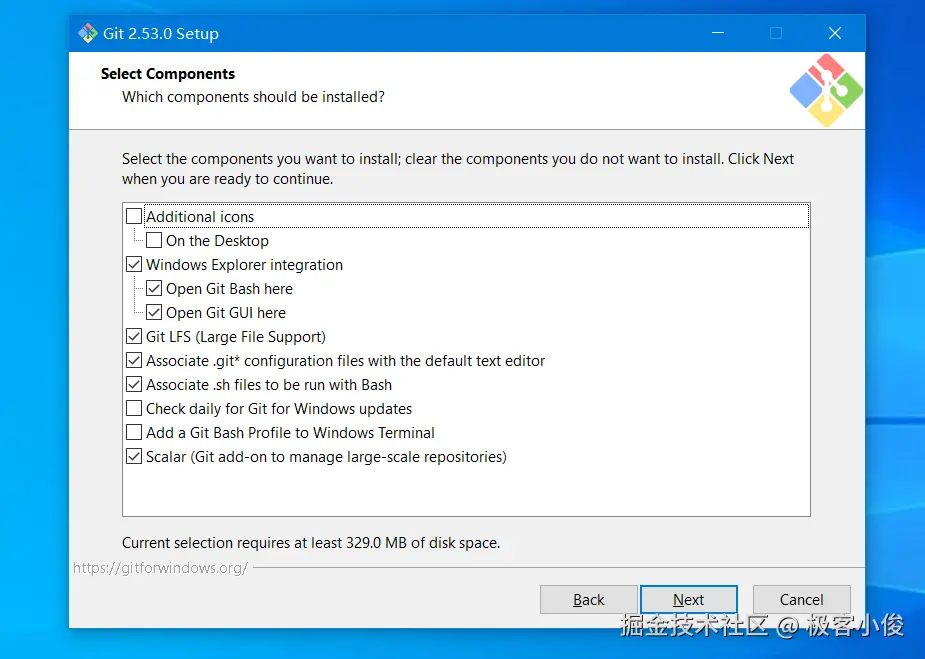Click the Git icon in title bar
Viewport: 925px width, 659px height.
pos(88,33)
